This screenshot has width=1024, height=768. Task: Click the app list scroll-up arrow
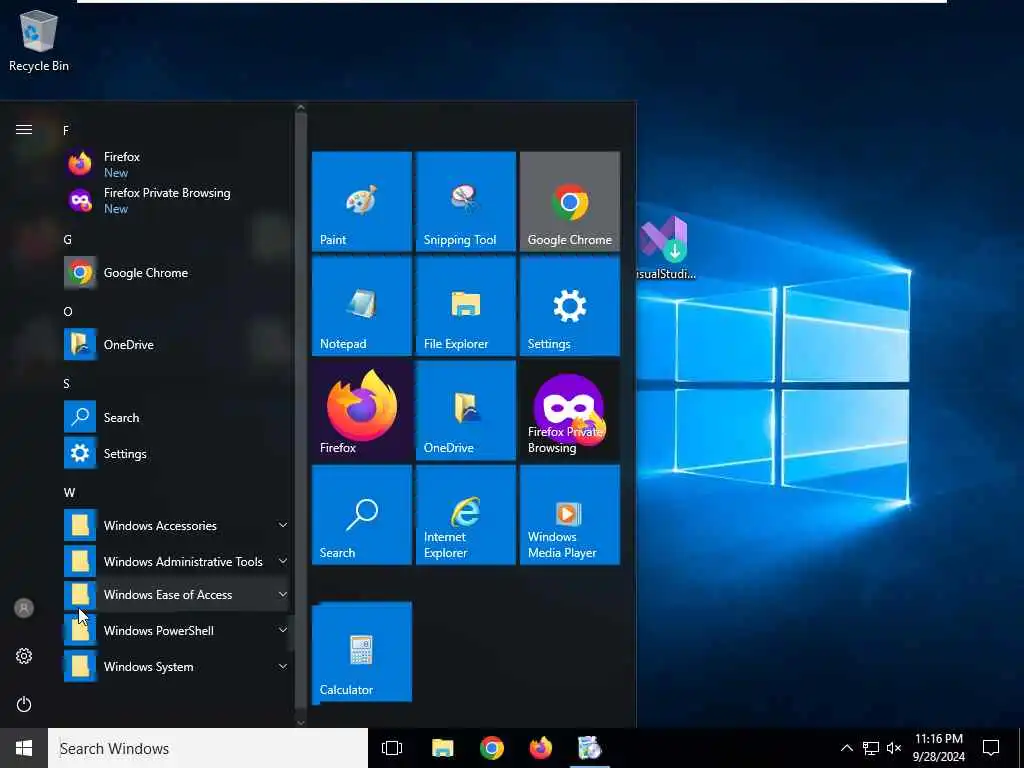coord(300,108)
